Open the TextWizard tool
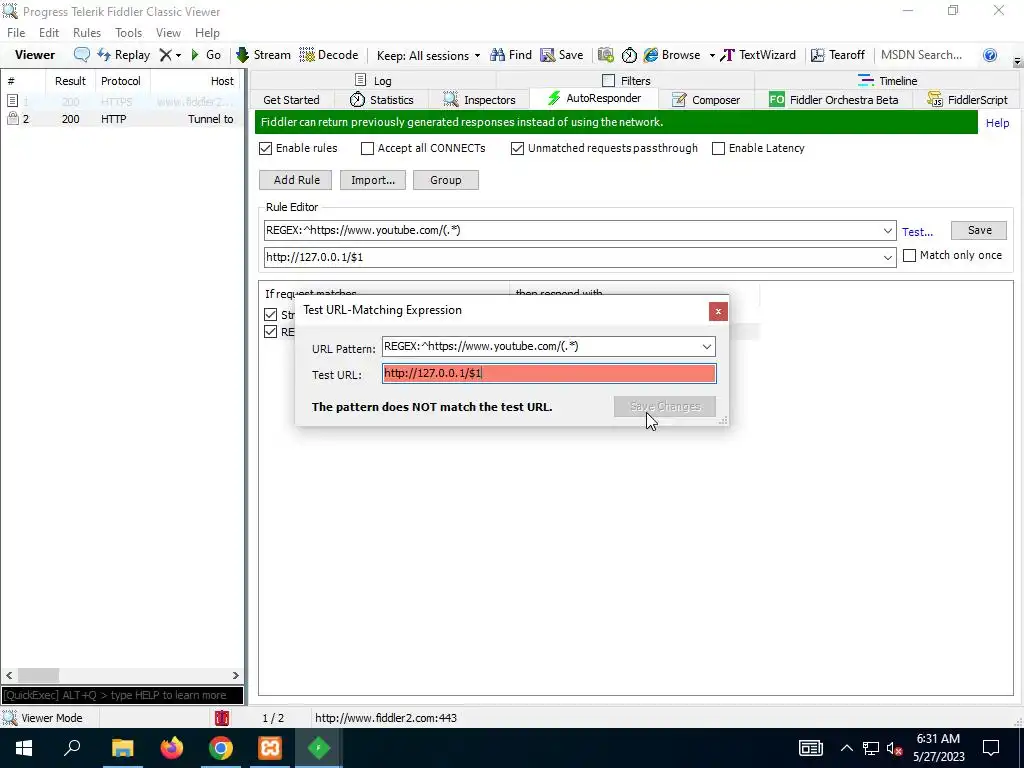 click(x=758, y=55)
